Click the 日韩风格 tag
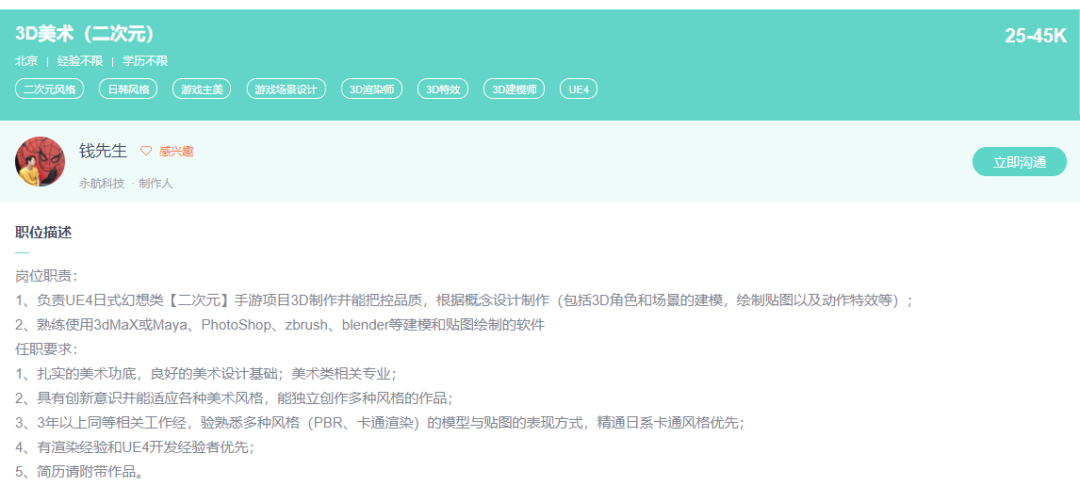Image resolution: width=1080 pixels, height=502 pixels. click(129, 89)
